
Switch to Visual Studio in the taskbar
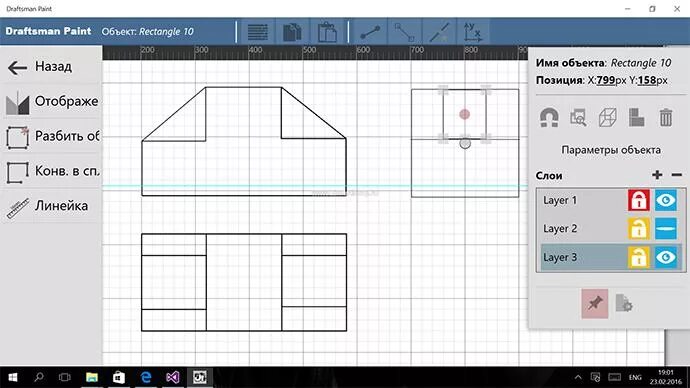(172, 377)
